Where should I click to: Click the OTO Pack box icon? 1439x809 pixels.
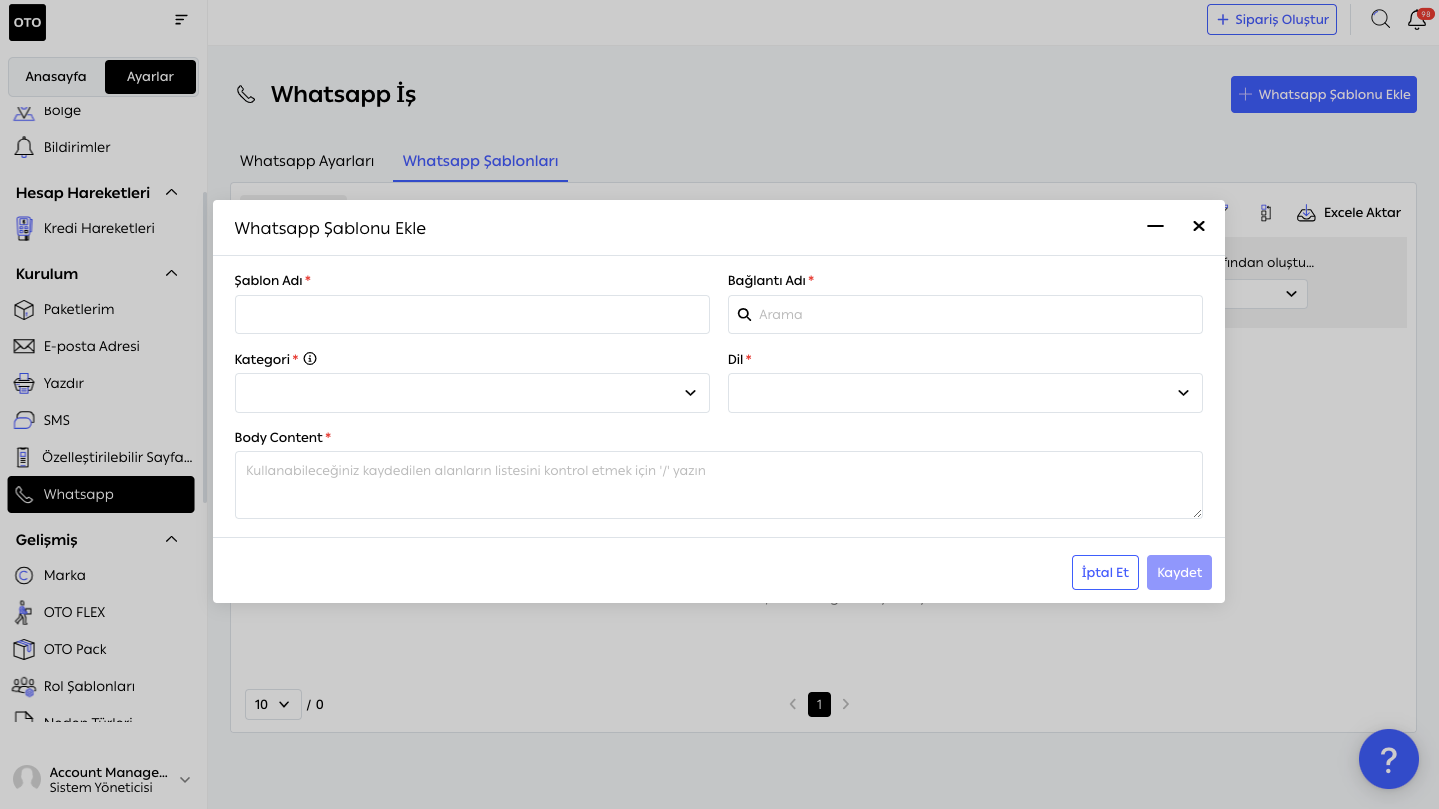(x=24, y=649)
